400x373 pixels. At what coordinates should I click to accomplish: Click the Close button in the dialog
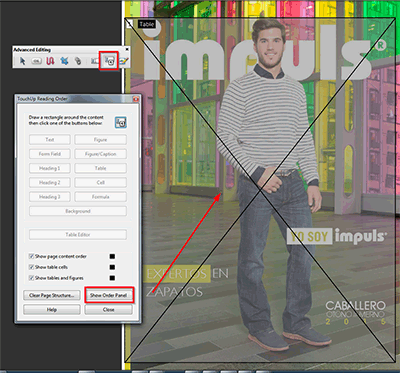click(x=108, y=310)
